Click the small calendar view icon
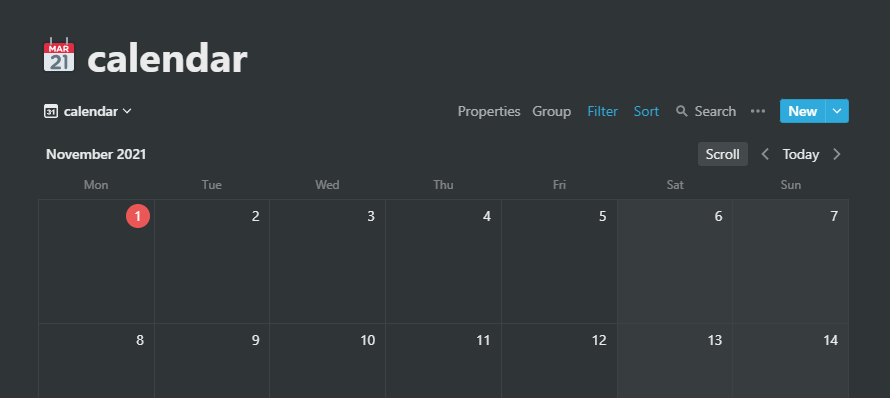This screenshot has height=398, width=890. 51,111
